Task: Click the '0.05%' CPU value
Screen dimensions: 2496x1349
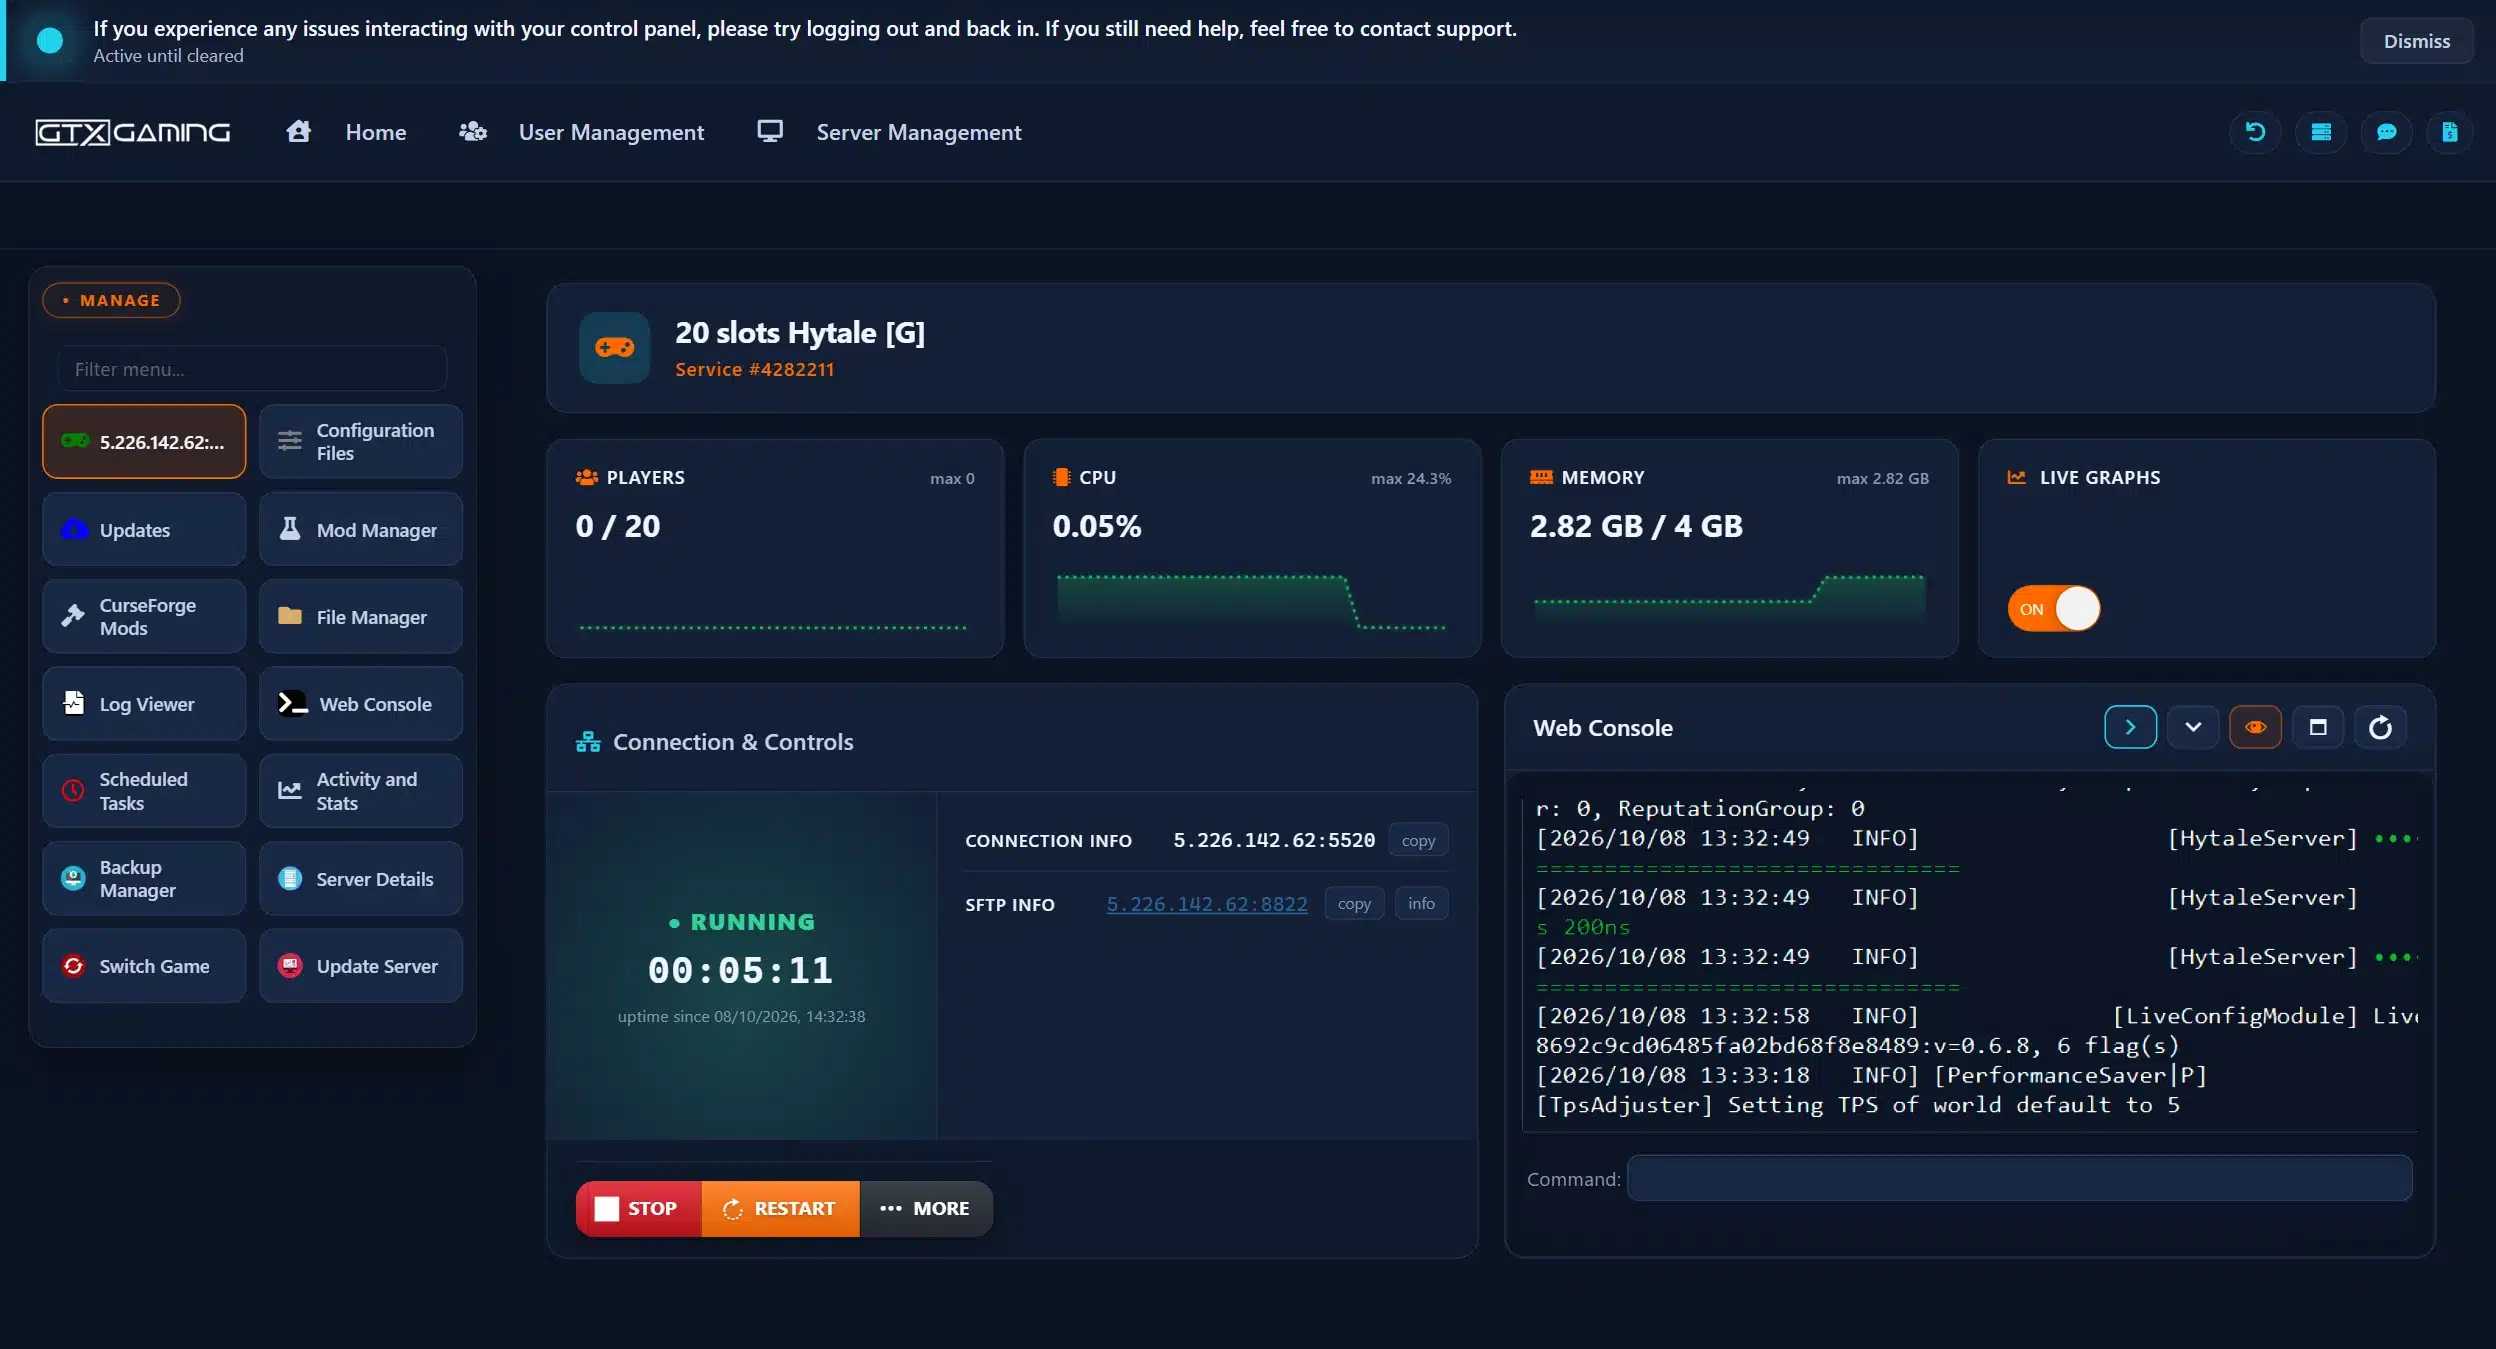Action: [x=1096, y=526]
